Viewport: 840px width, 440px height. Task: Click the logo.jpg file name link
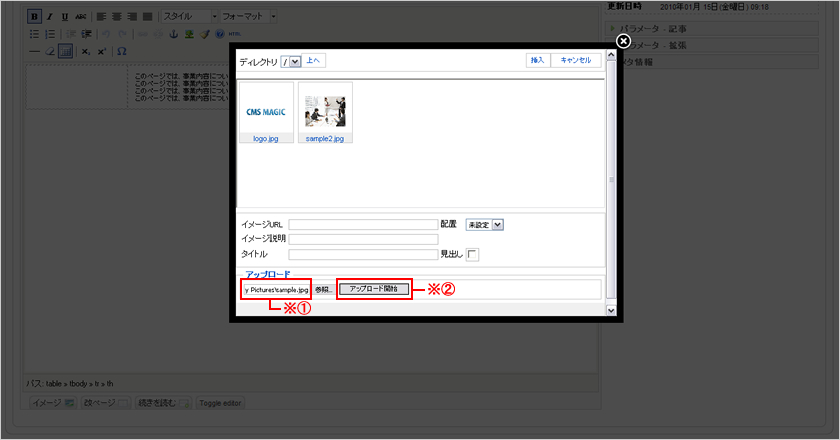(266, 139)
